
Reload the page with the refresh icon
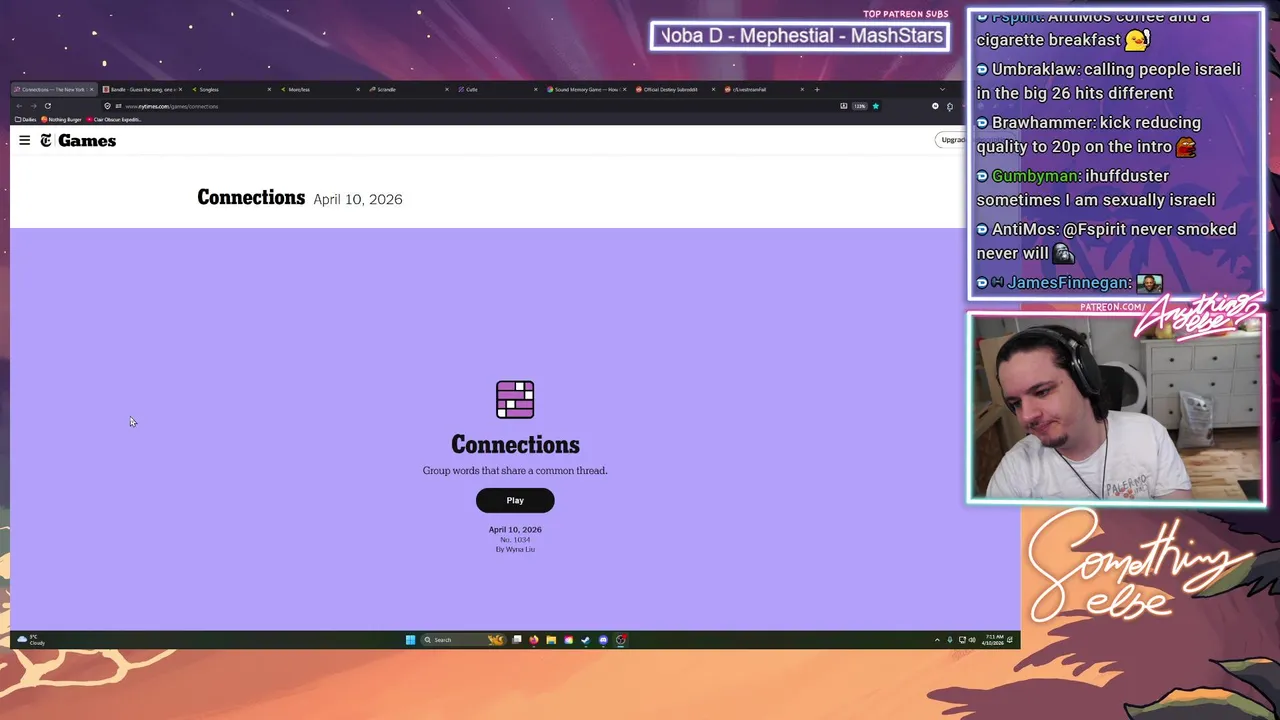click(47, 106)
